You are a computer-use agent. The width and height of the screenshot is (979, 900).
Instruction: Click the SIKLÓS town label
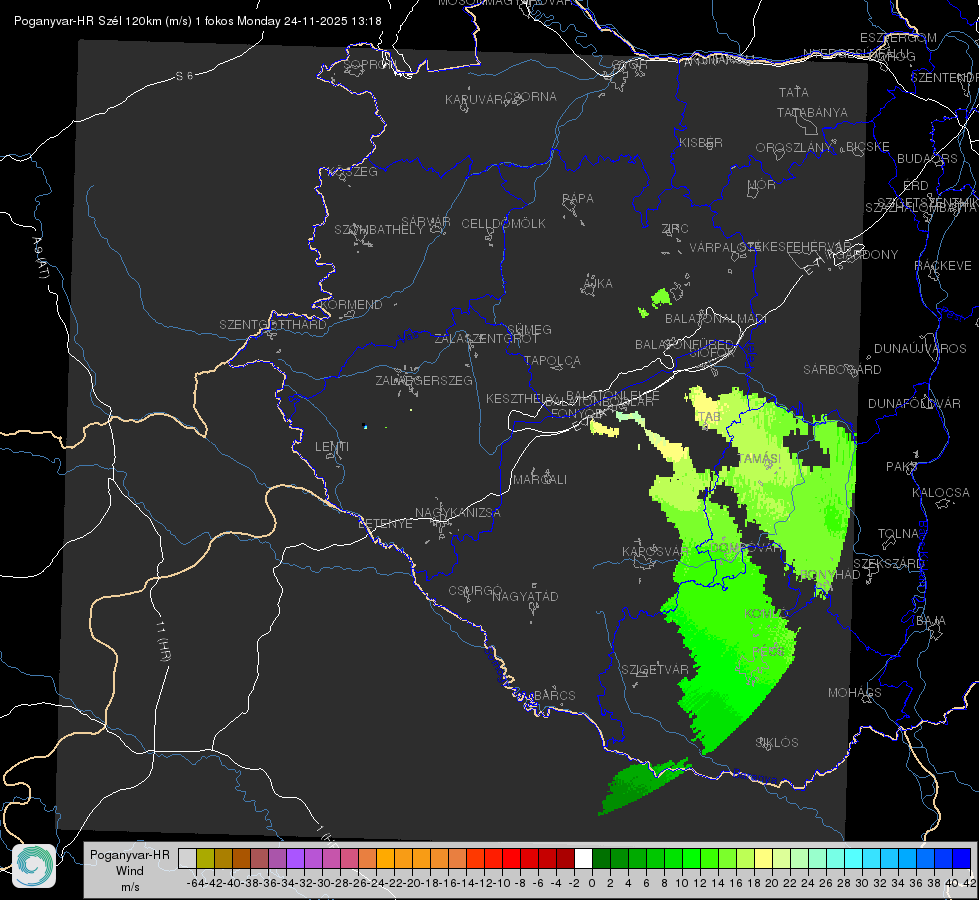pyautogui.click(x=777, y=743)
